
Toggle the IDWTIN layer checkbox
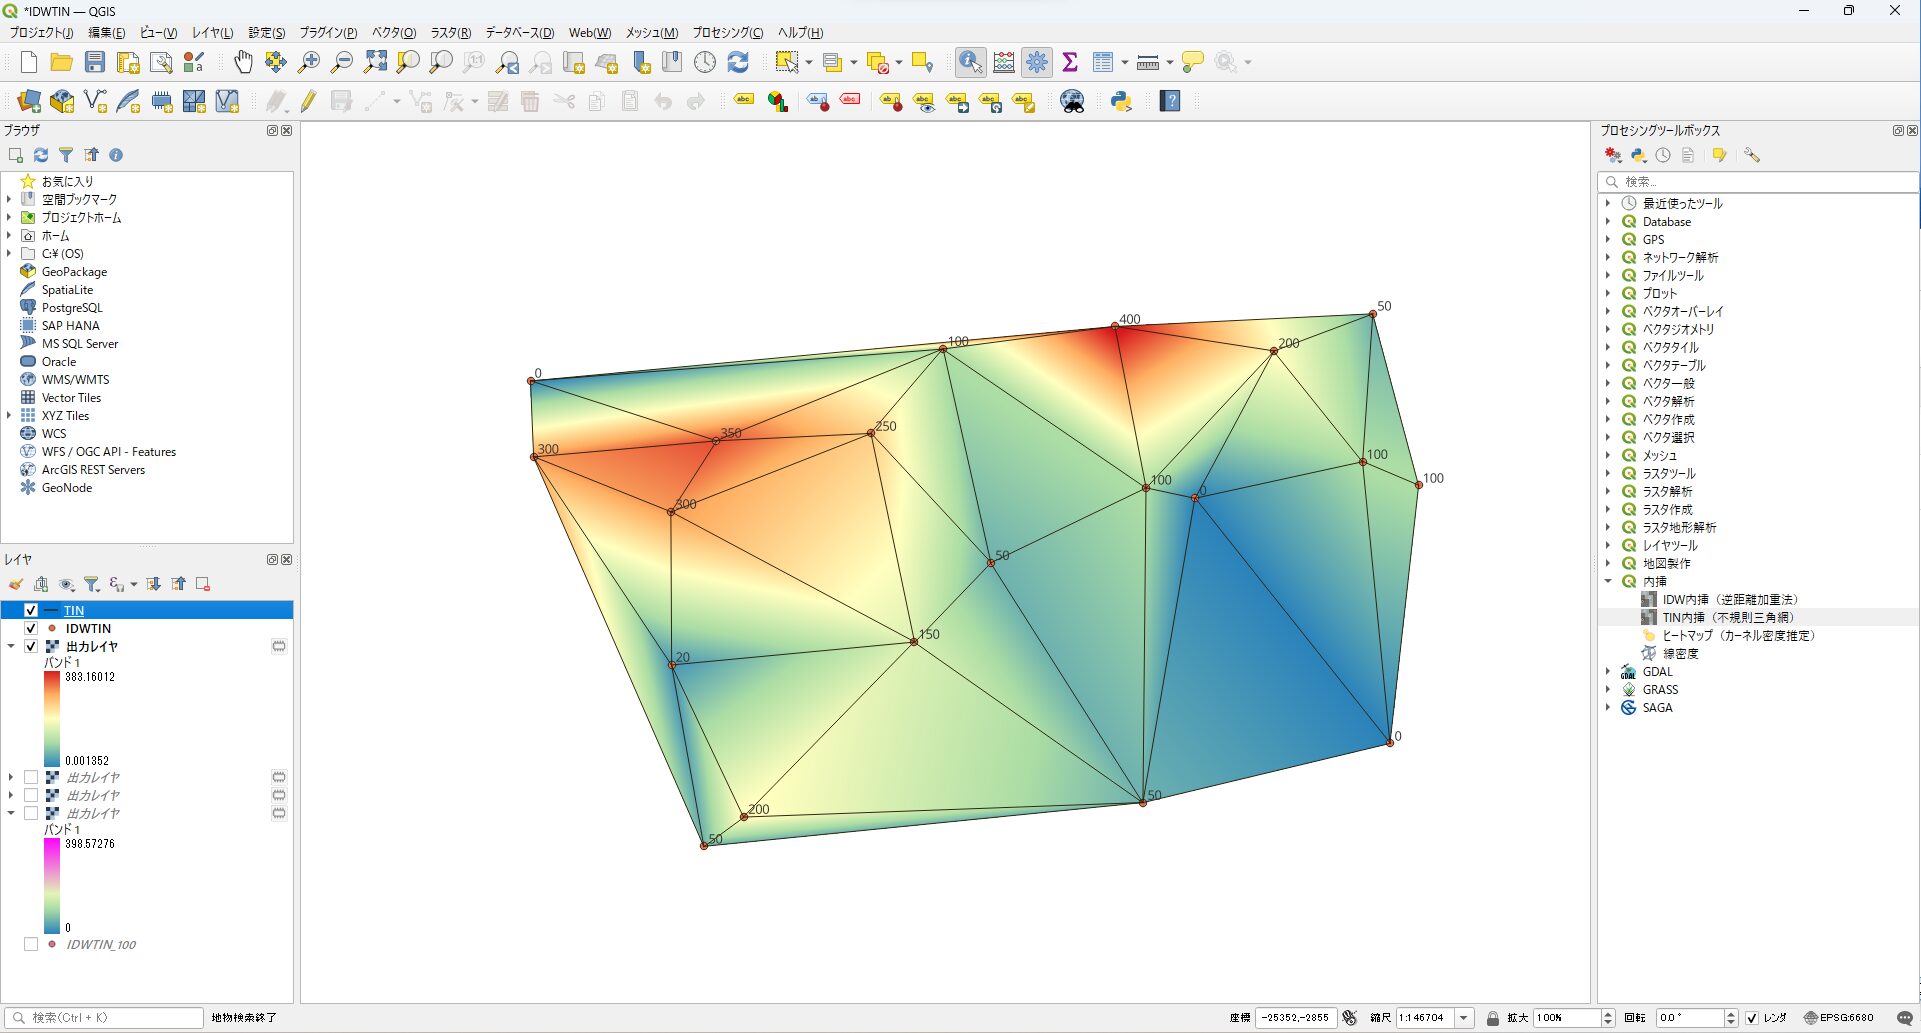pyautogui.click(x=31, y=628)
